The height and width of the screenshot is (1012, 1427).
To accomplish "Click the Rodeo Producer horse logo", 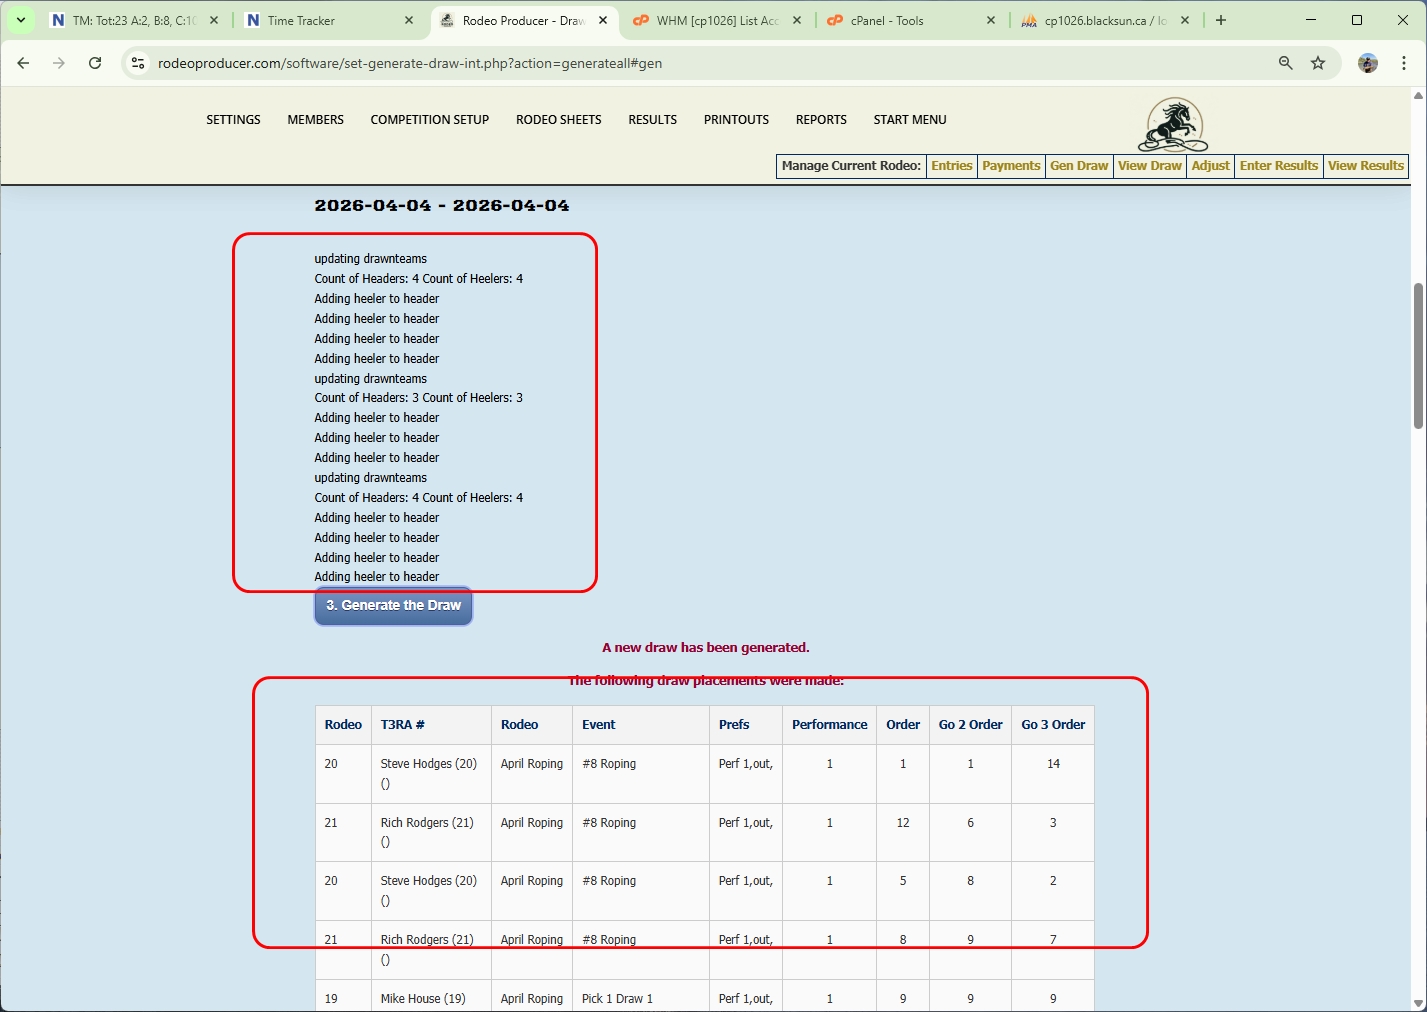I will tap(1173, 124).
